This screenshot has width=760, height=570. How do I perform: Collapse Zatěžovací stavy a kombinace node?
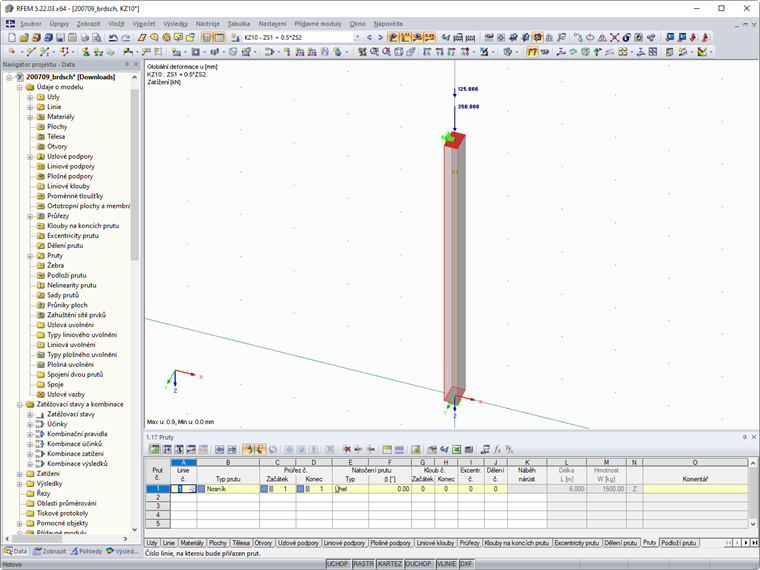click(19, 405)
